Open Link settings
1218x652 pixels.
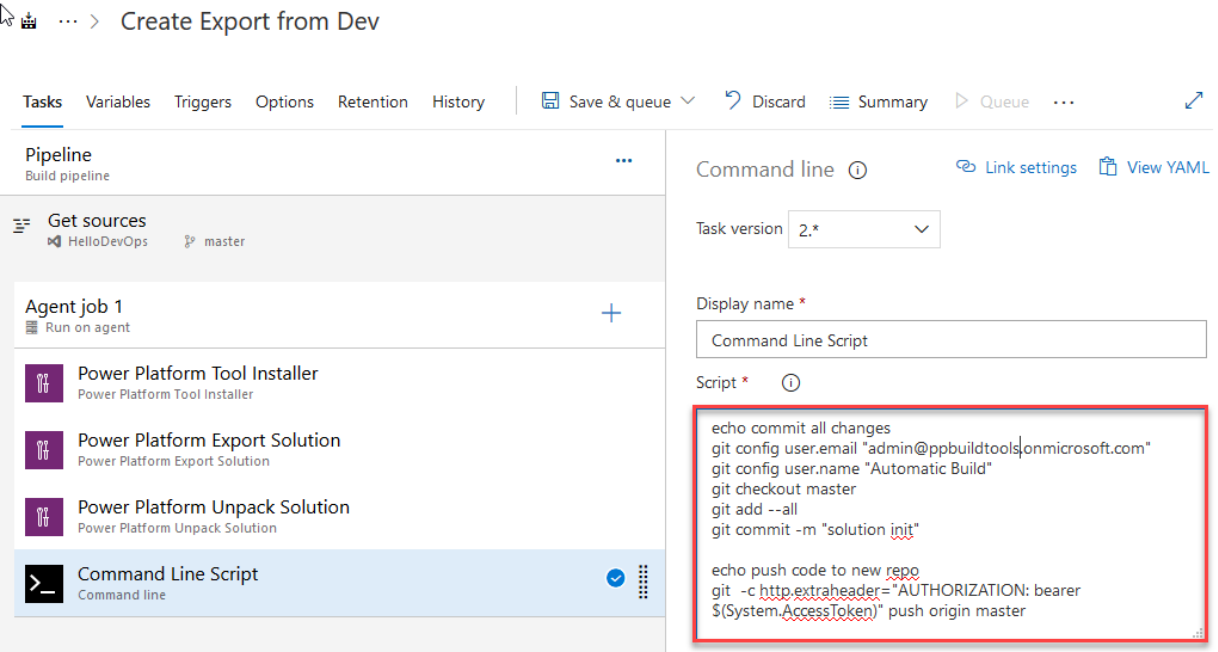point(1017,168)
